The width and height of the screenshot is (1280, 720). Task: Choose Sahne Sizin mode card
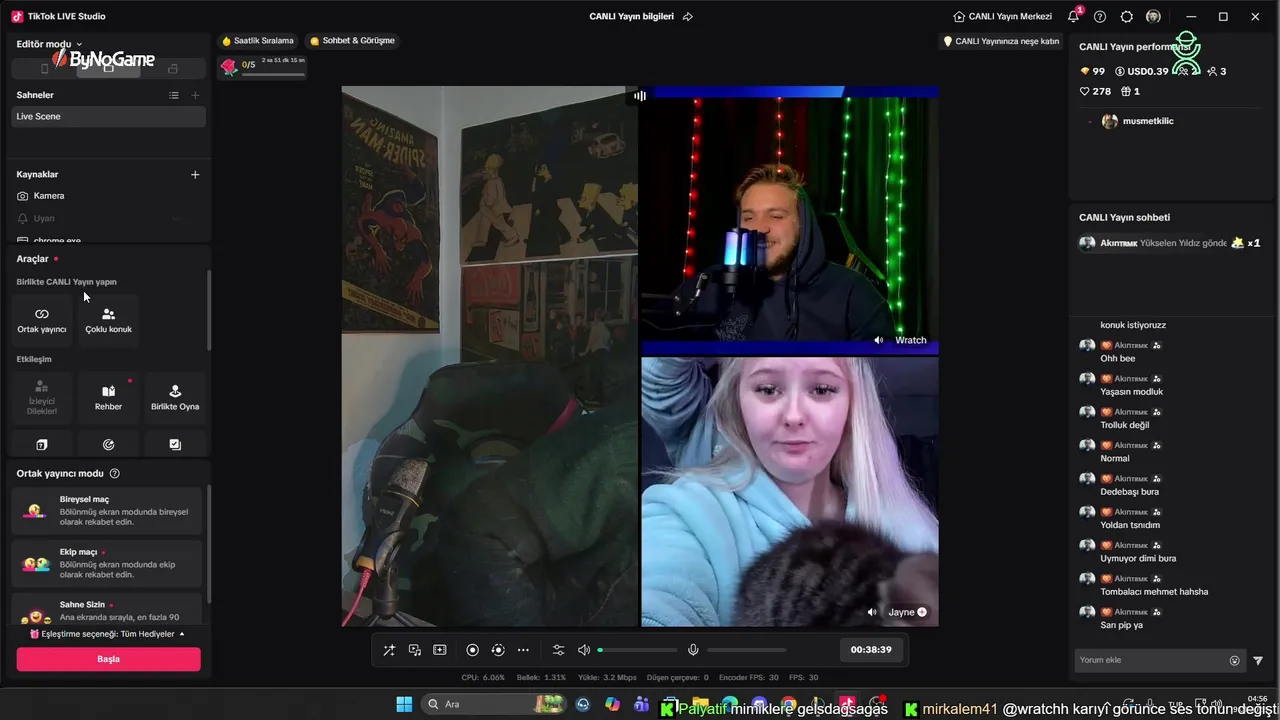coord(108,609)
